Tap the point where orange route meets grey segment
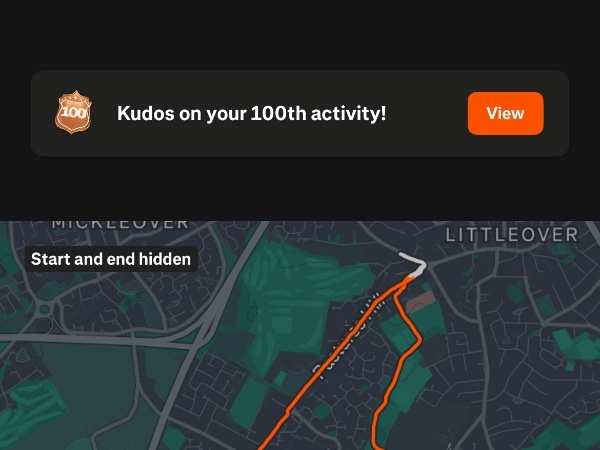The image size is (600, 450). 409,279
